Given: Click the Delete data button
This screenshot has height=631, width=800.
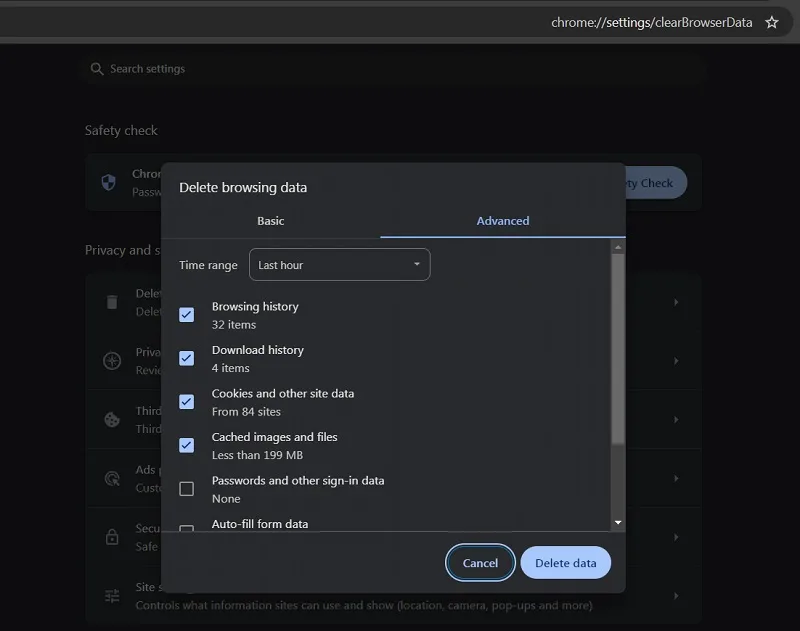Looking at the screenshot, I should tap(565, 563).
